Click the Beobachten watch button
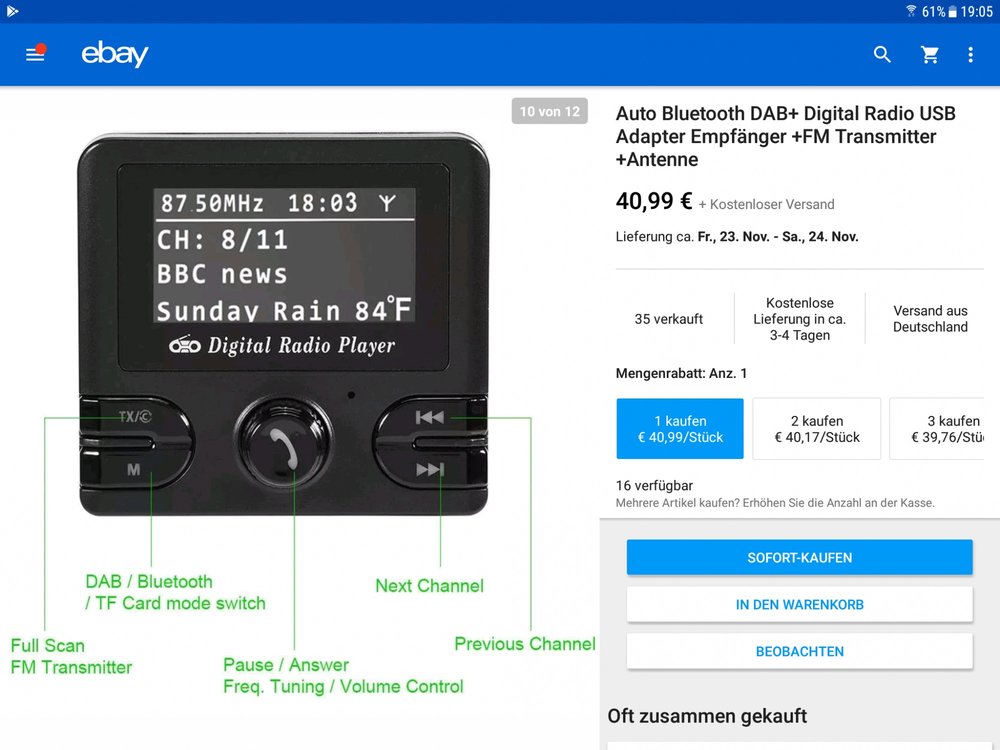1000x750 pixels. (x=799, y=651)
